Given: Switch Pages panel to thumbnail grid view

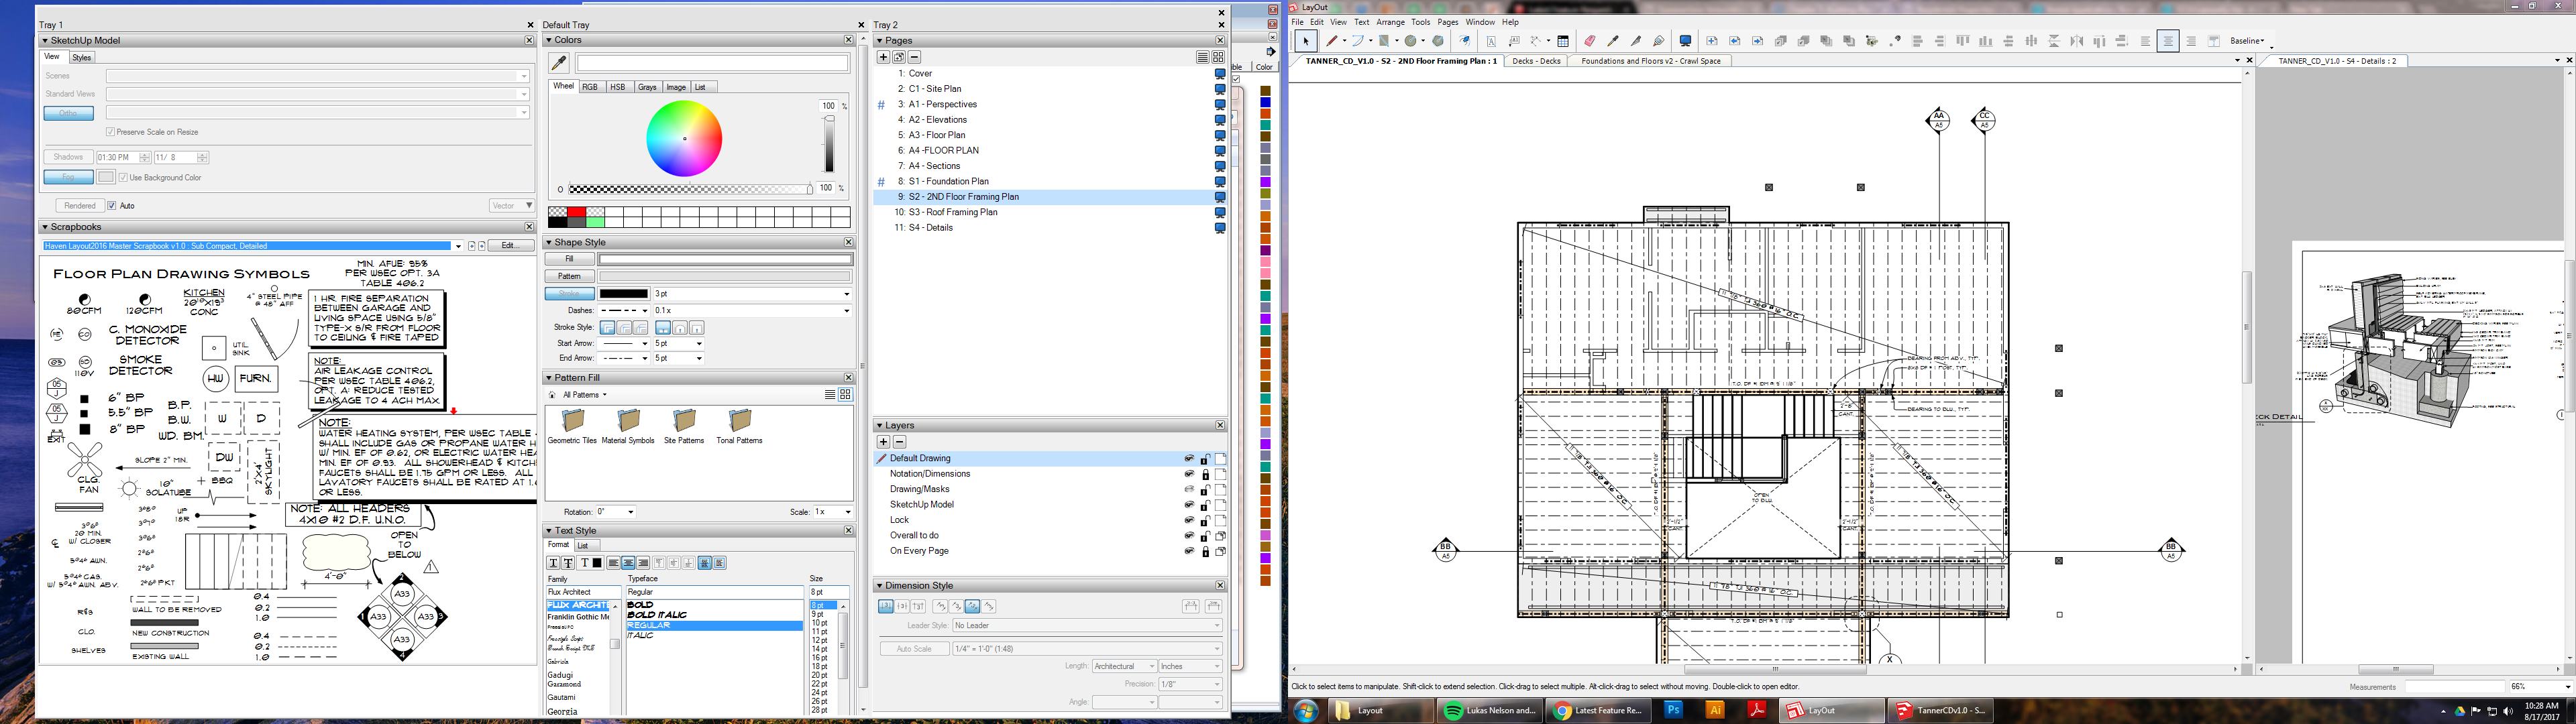Looking at the screenshot, I should (1218, 57).
